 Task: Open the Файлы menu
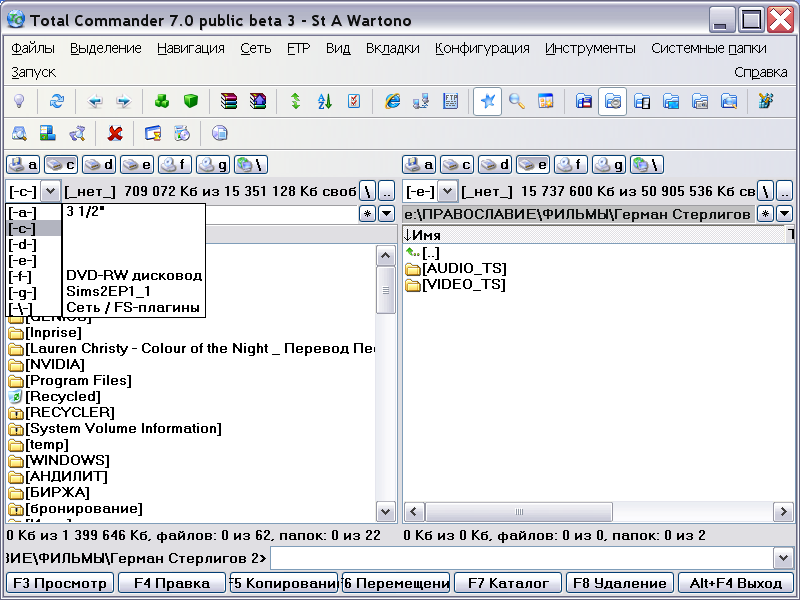33,48
